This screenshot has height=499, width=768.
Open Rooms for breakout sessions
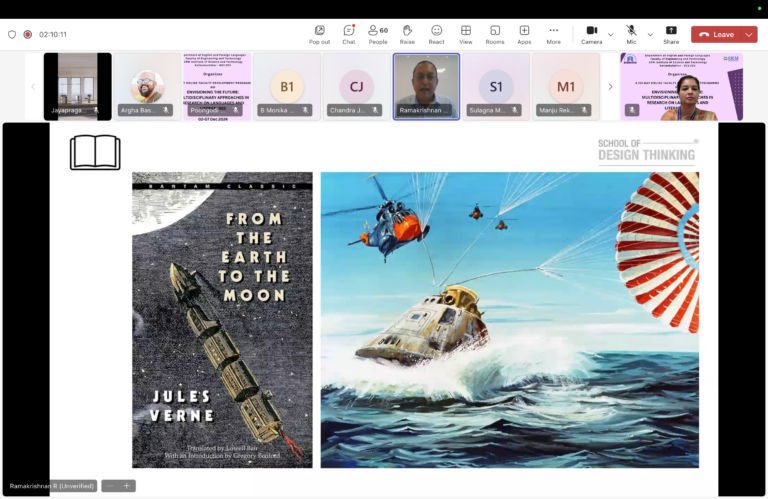tap(495, 34)
